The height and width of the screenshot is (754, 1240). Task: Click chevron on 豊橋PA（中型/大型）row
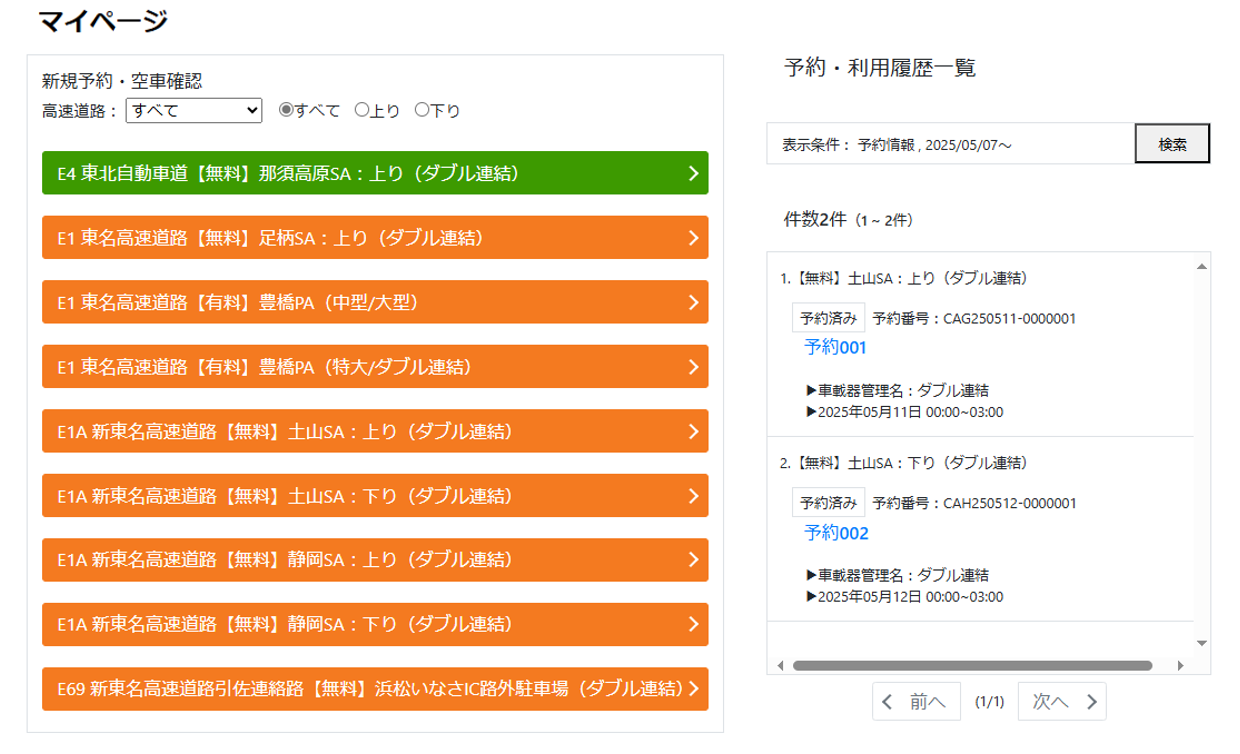694,302
